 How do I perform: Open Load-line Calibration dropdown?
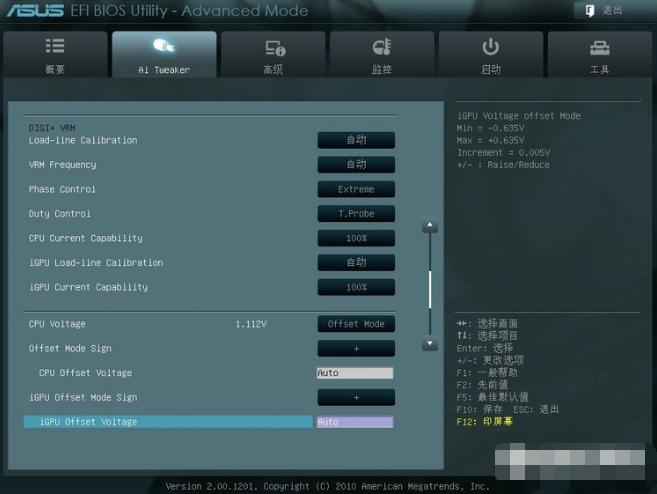click(356, 141)
